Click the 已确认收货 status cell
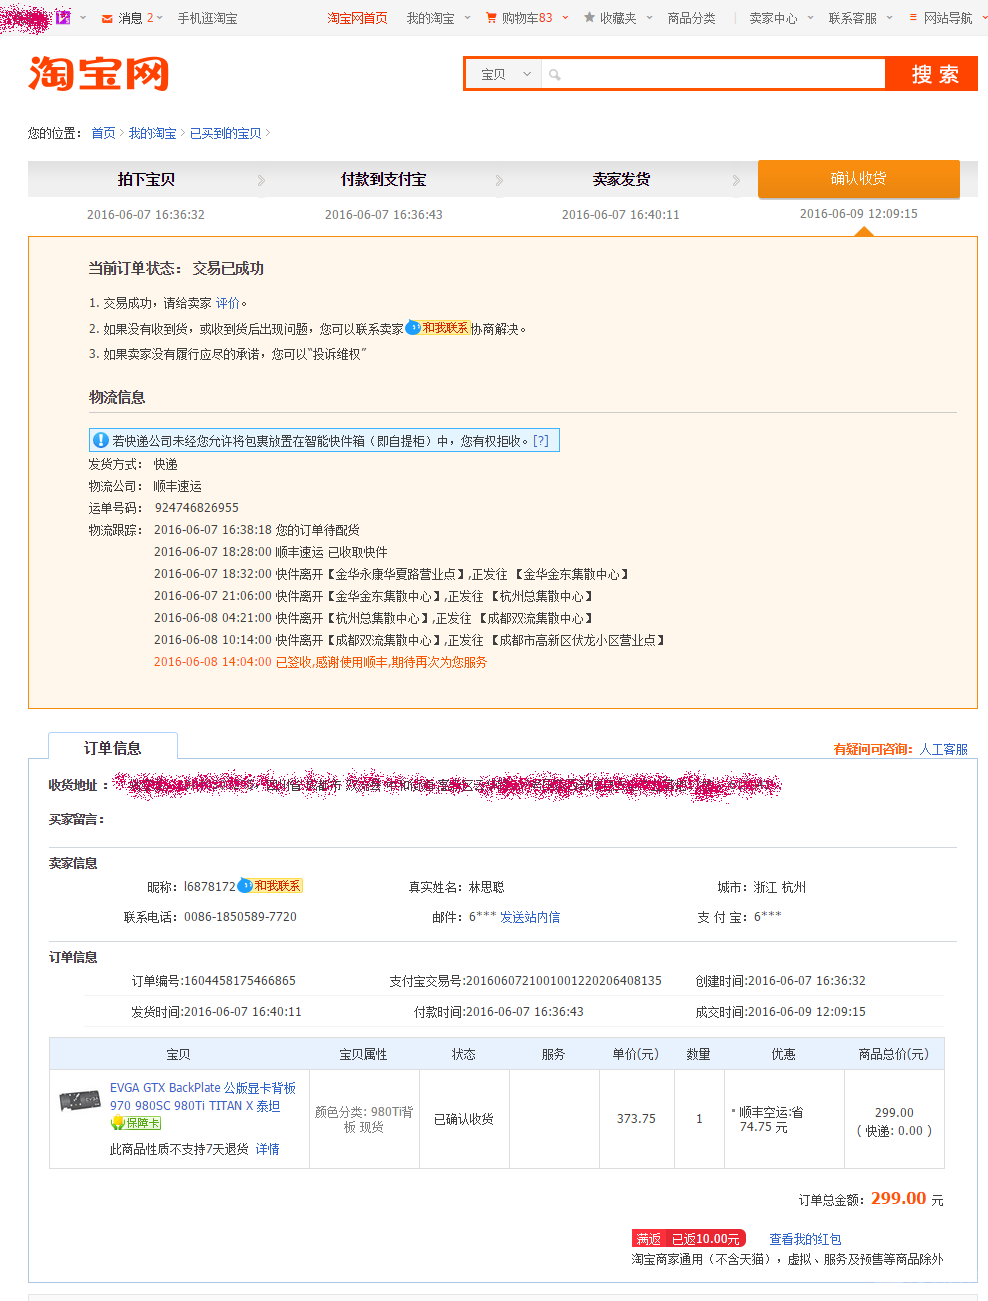 click(464, 1119)
